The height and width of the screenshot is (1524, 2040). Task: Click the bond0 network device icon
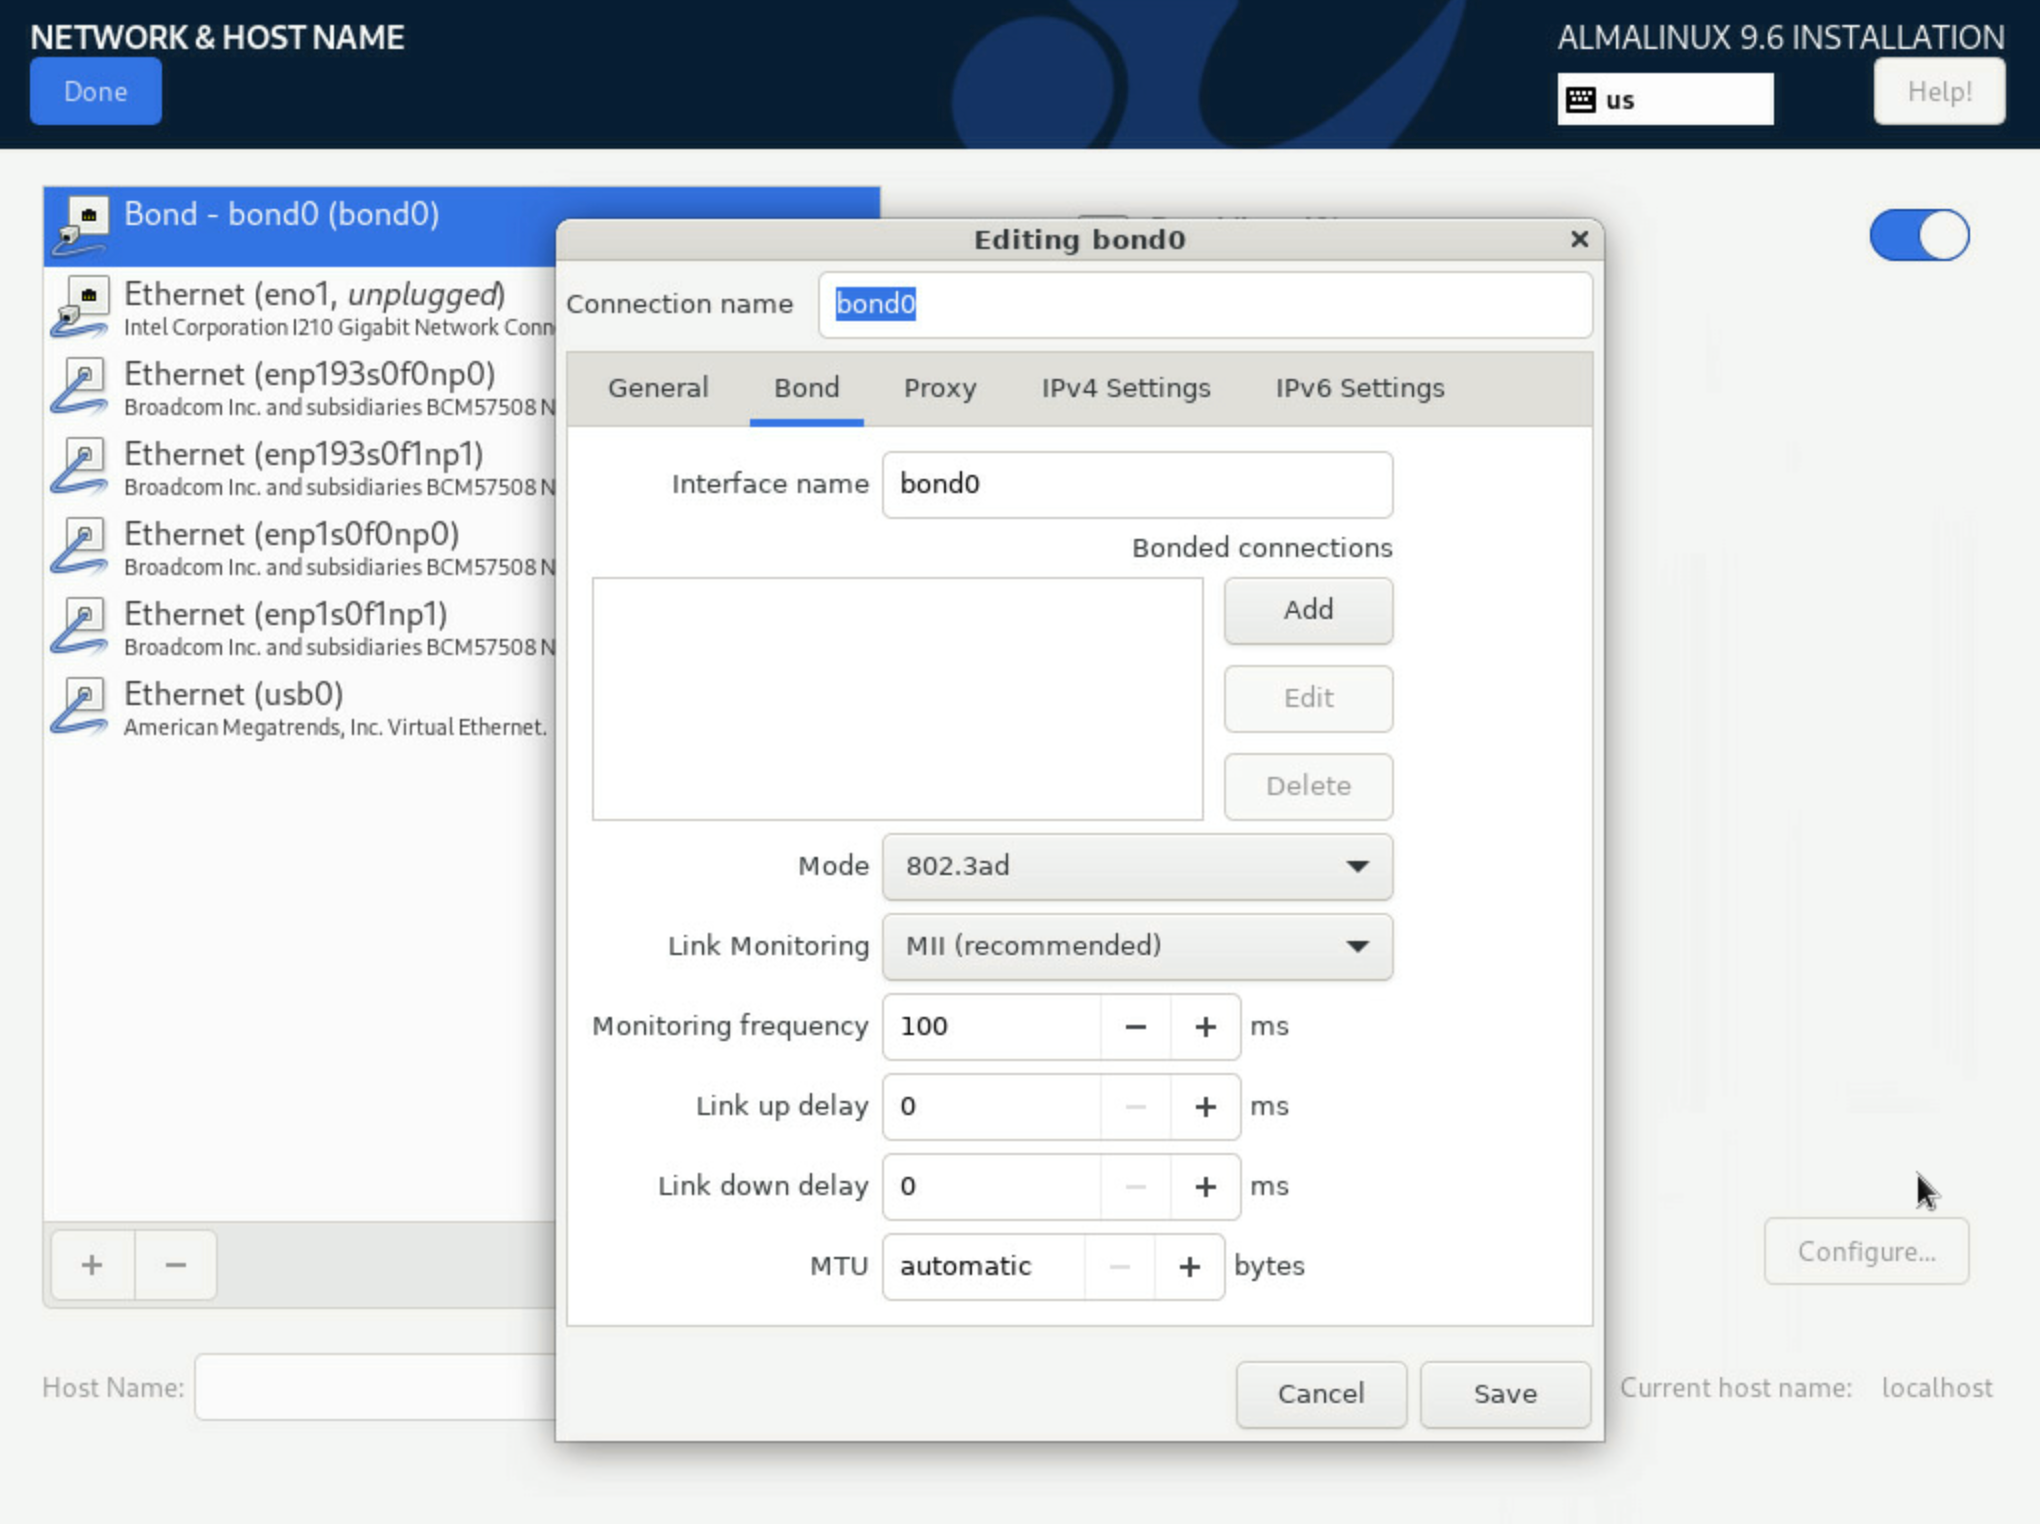pyautogui.click(x=82, y=224)
